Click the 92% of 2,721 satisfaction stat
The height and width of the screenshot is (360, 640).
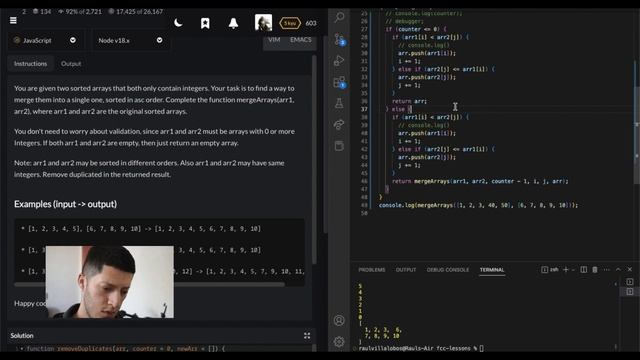tap(80, 11)
